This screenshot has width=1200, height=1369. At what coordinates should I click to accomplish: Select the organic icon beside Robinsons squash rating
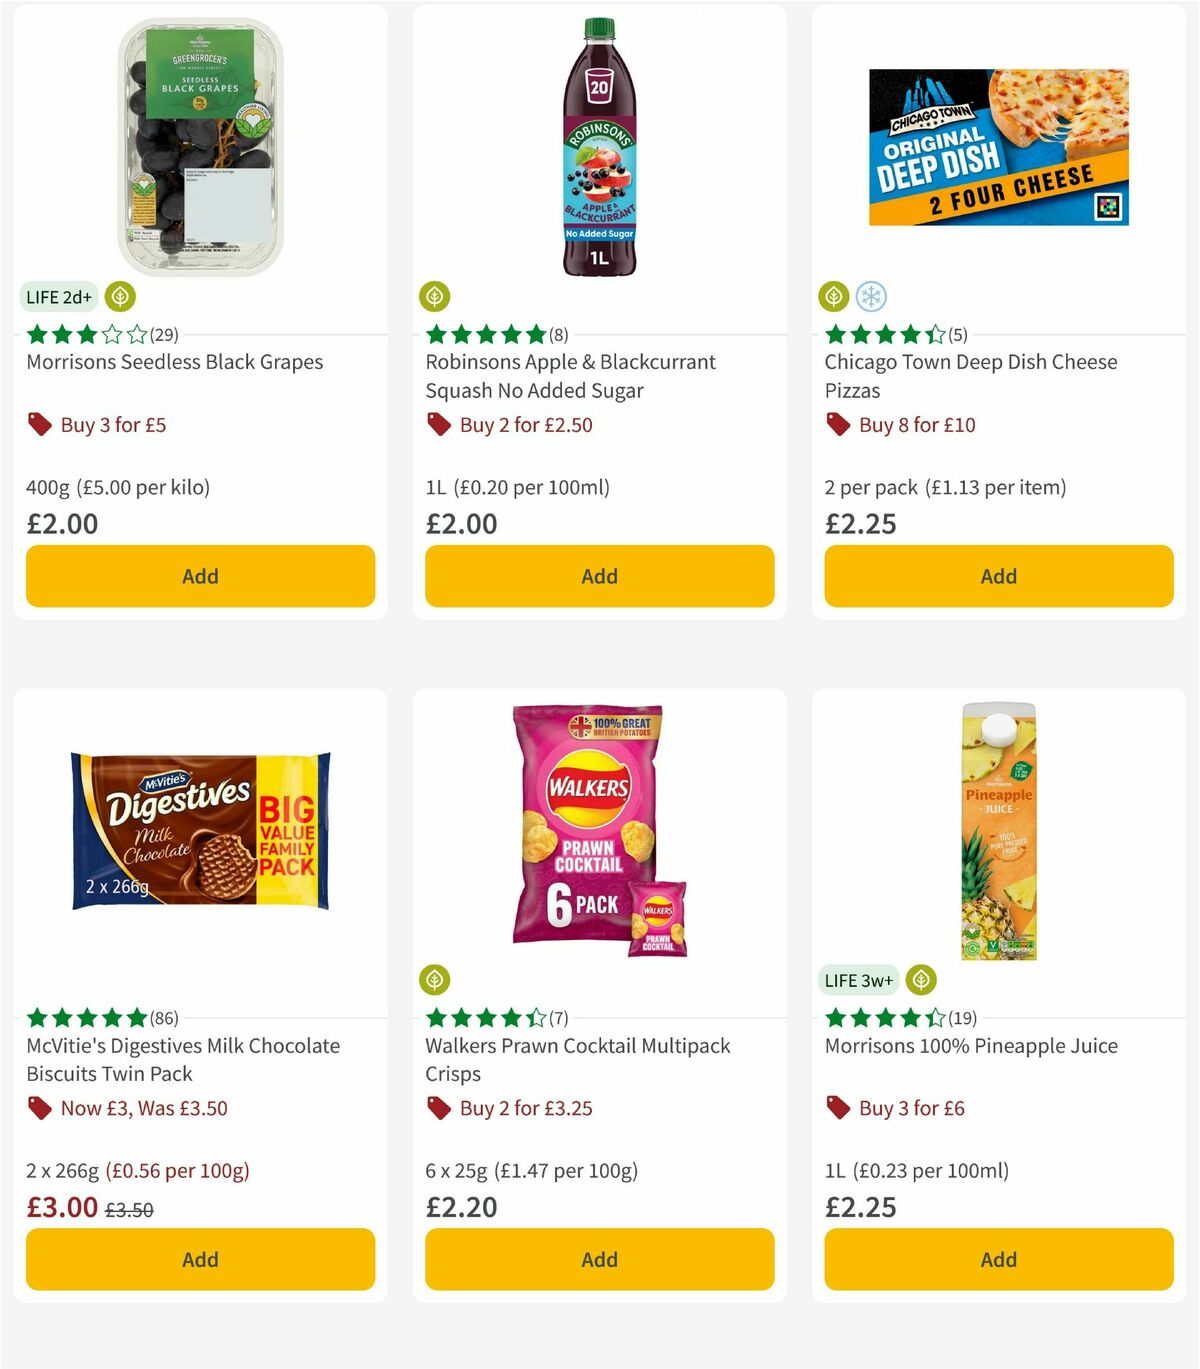(x=435, y=296)
